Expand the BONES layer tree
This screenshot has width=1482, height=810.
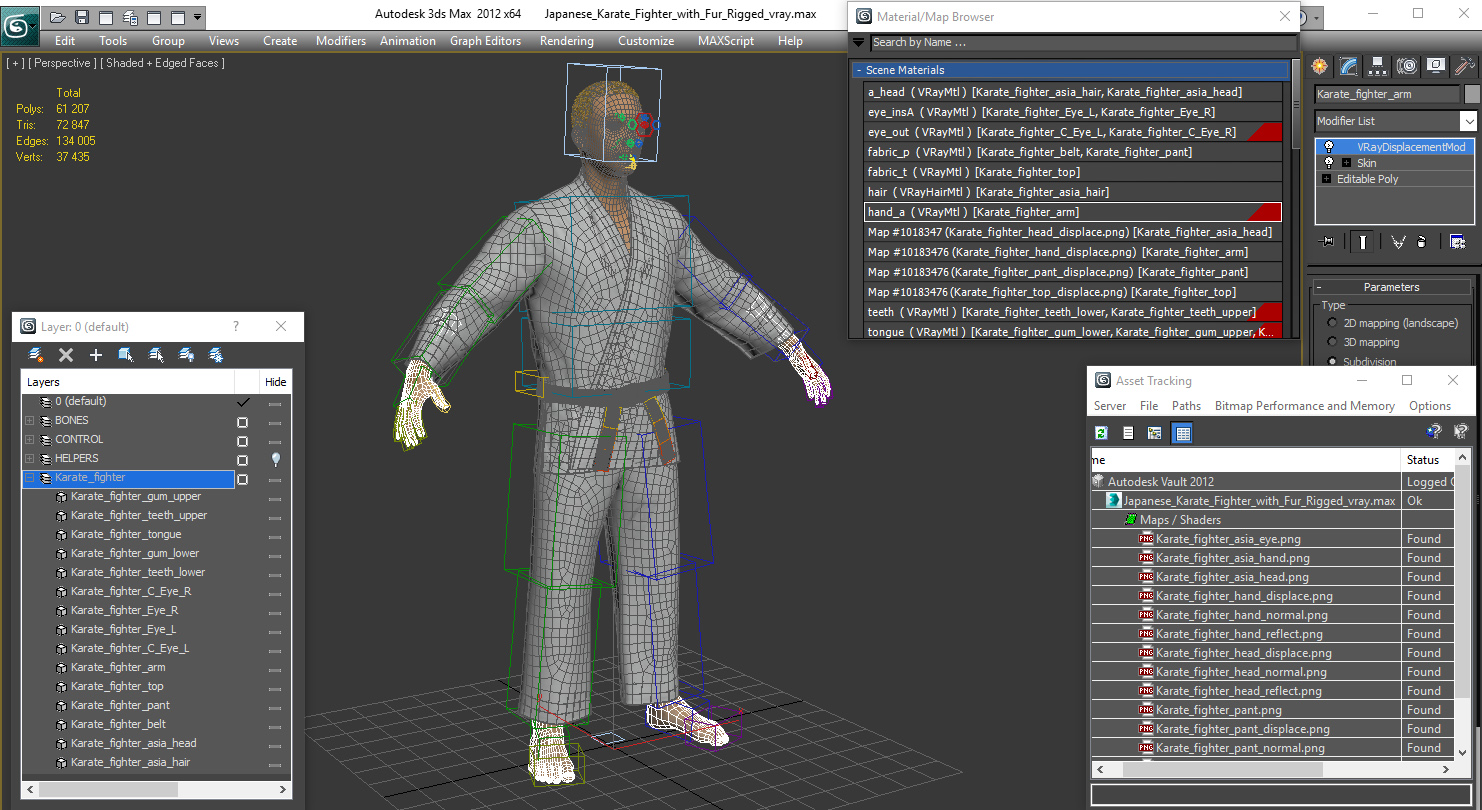point(30,421)
